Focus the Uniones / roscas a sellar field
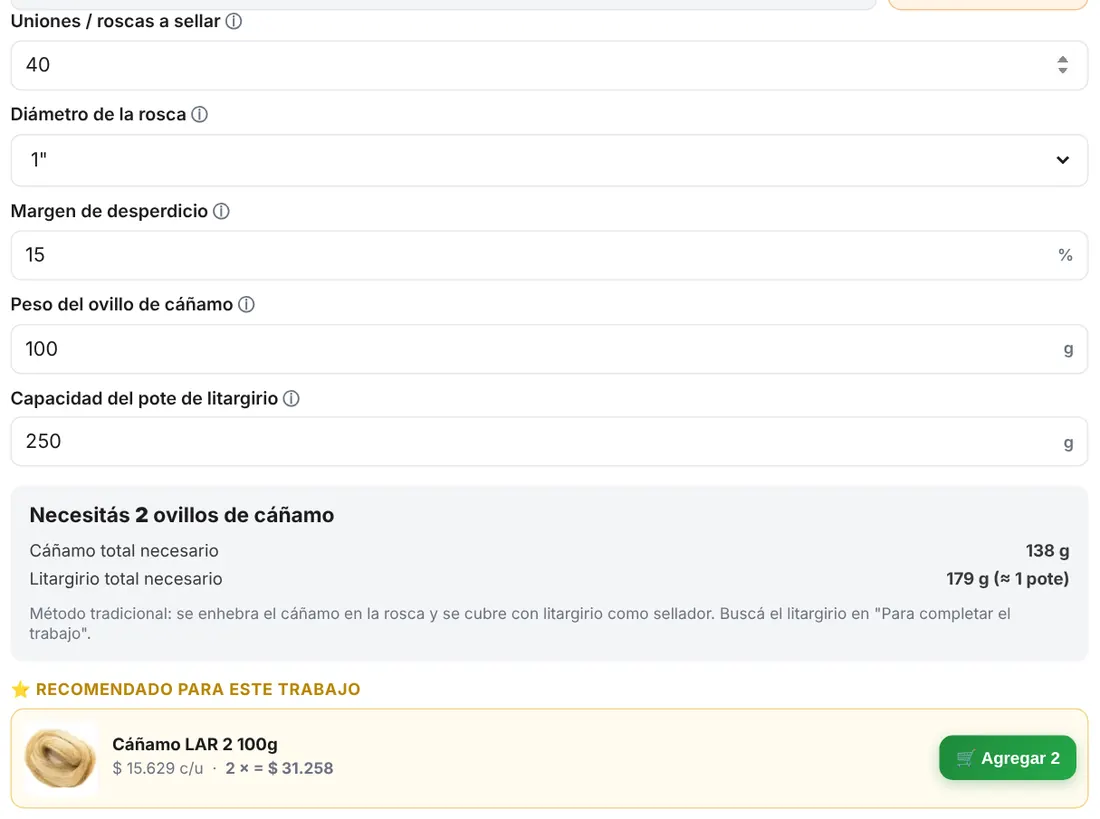This screenshot has width=1100, height=819. coord(549,65)
